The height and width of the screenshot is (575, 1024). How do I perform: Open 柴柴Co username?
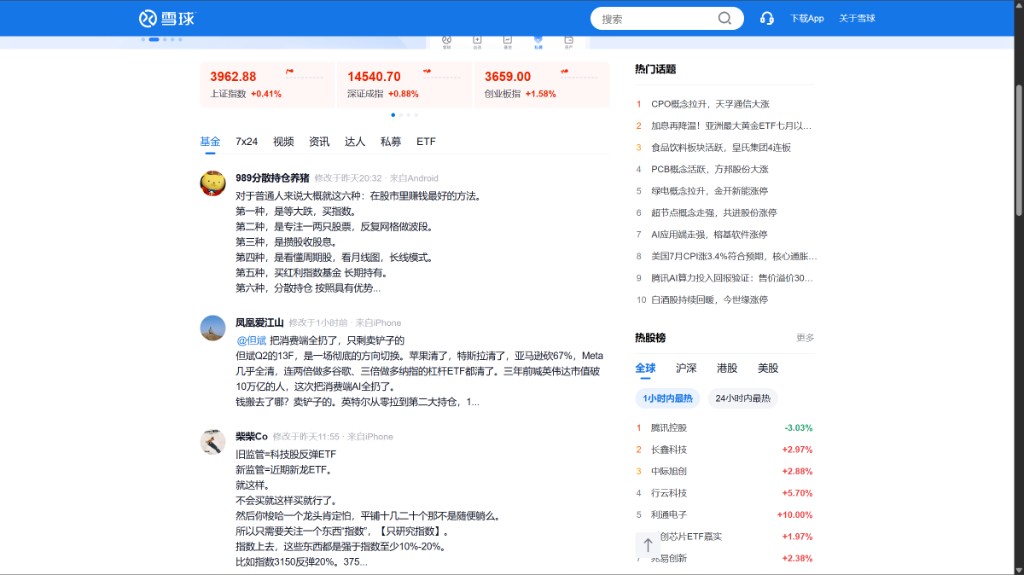[251, 436]
